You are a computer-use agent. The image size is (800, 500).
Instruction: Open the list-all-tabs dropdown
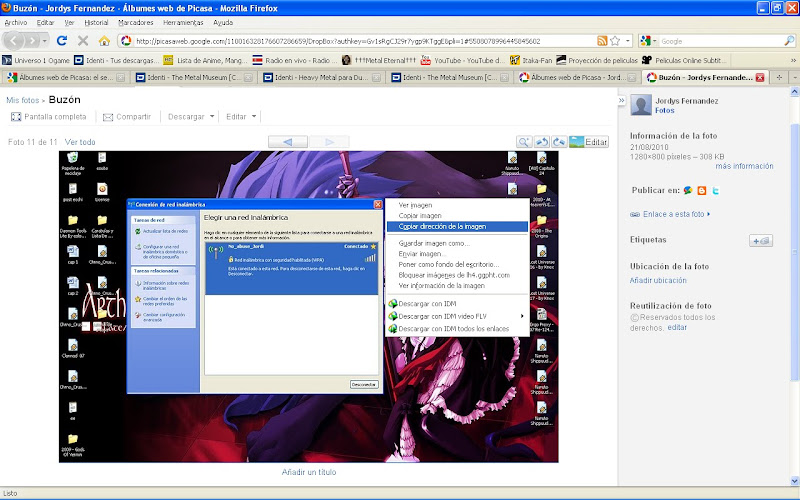795,78
